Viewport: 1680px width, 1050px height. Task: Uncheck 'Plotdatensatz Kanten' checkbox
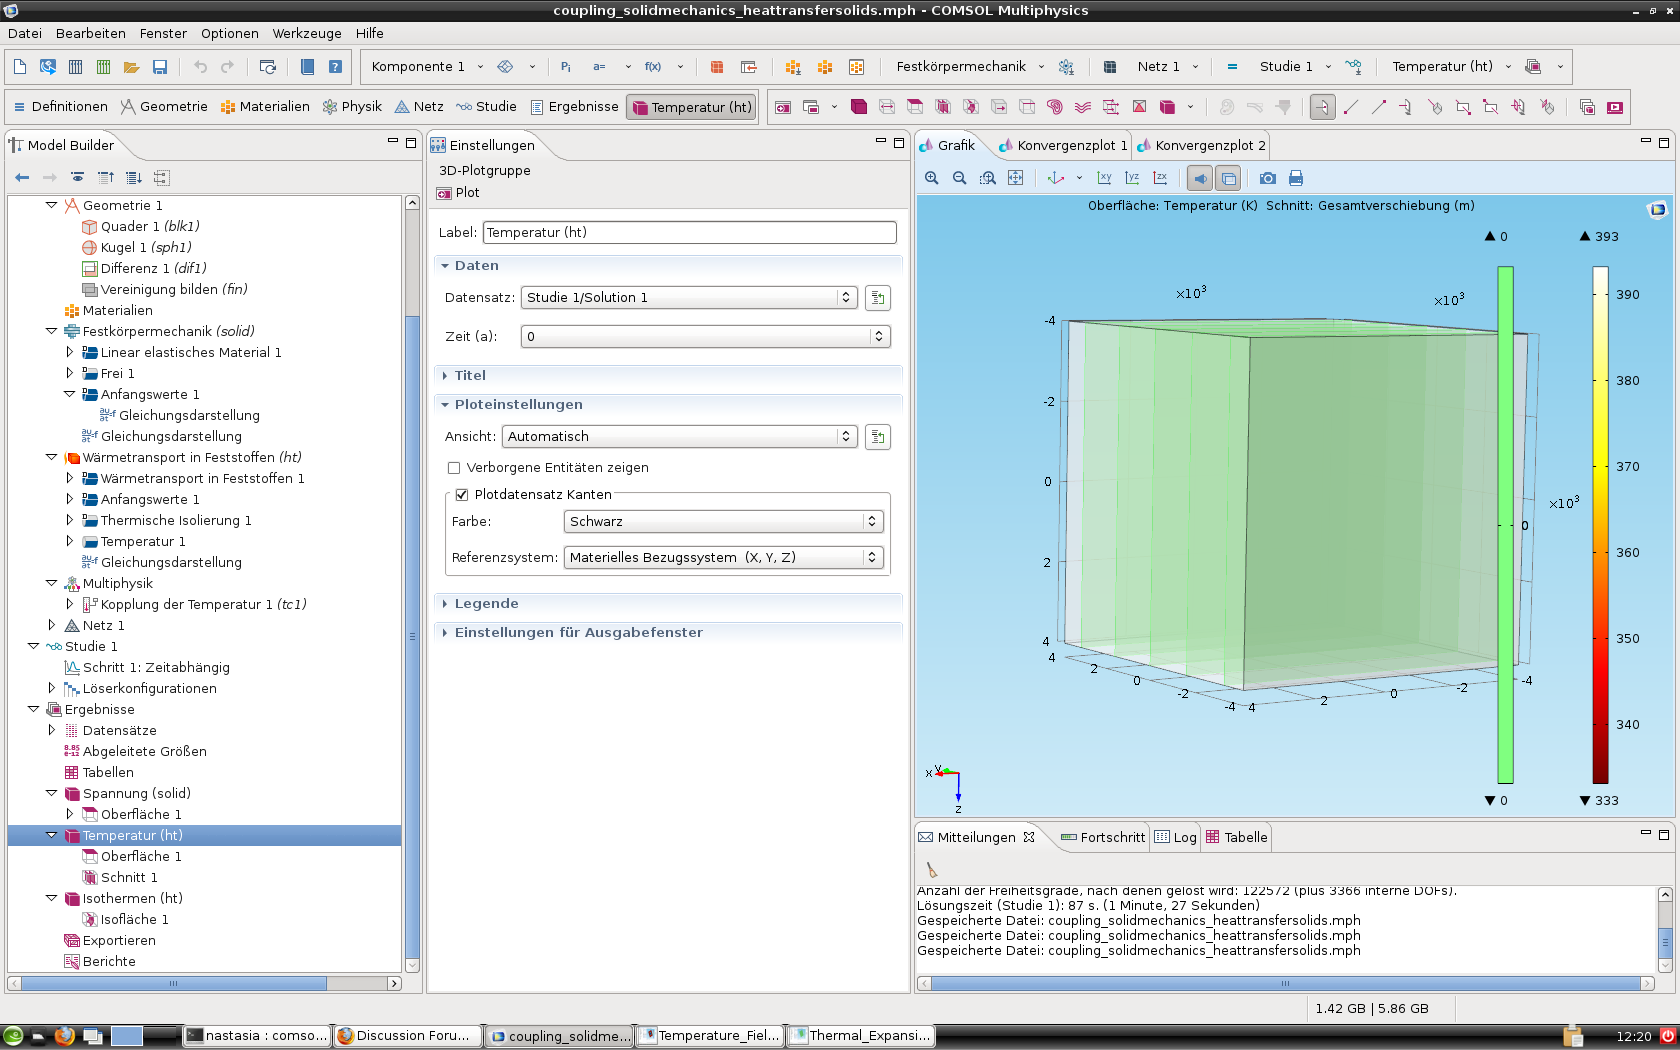pos(462,495)
